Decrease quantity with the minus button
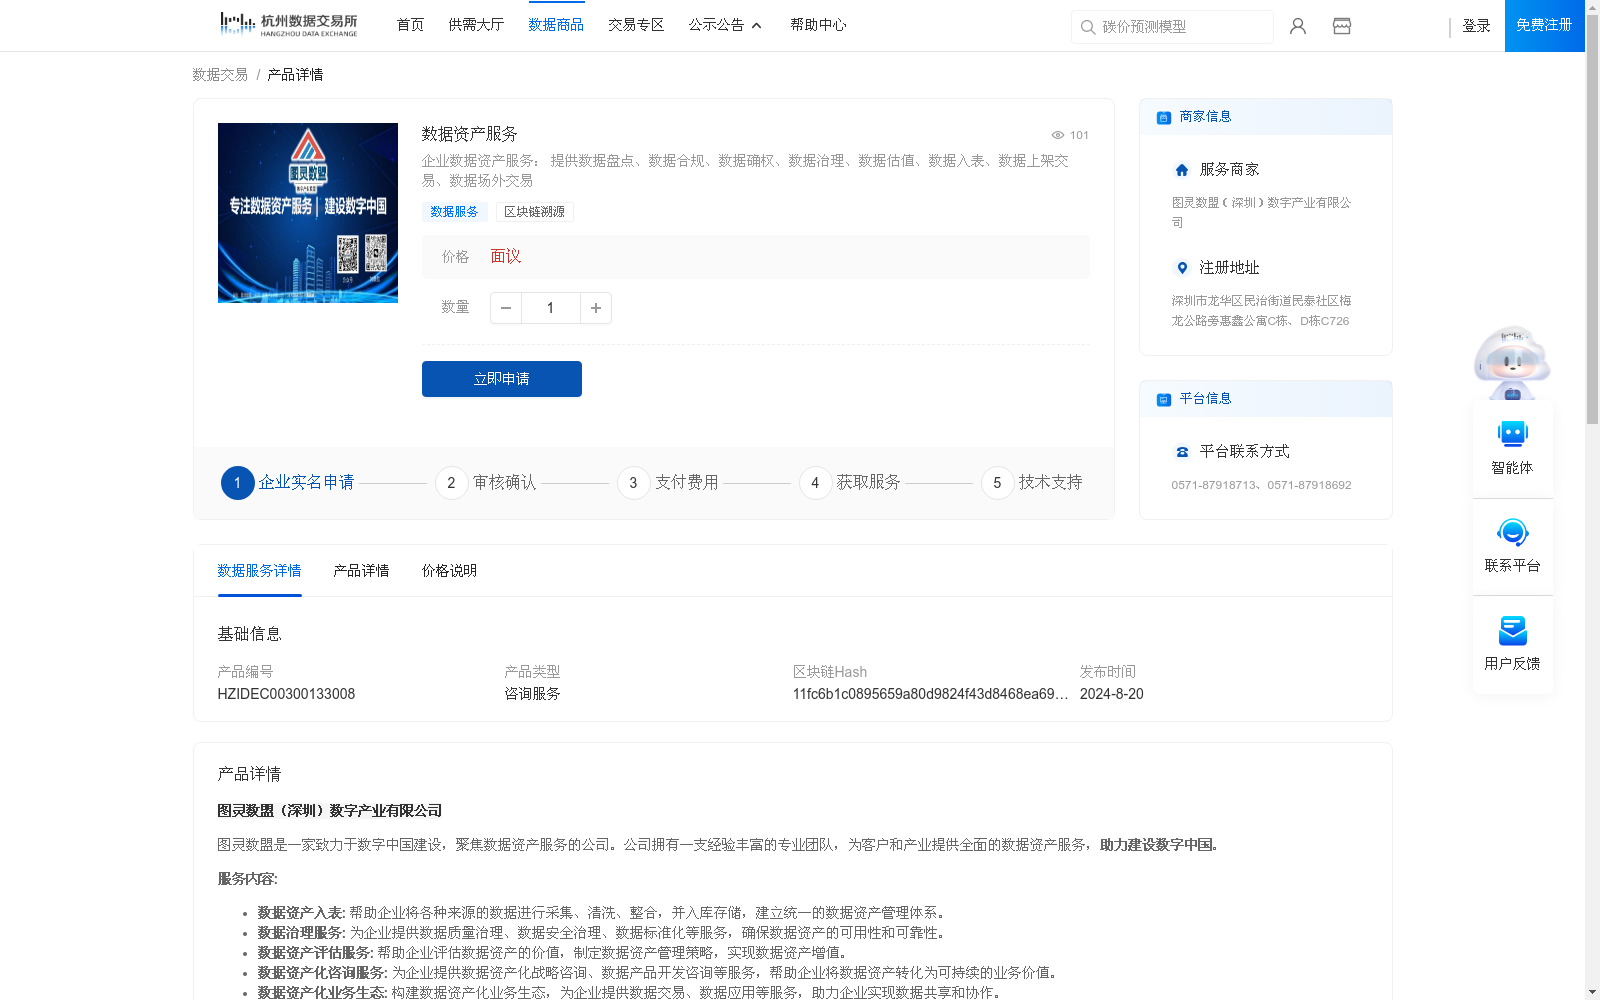 (506, 308)
